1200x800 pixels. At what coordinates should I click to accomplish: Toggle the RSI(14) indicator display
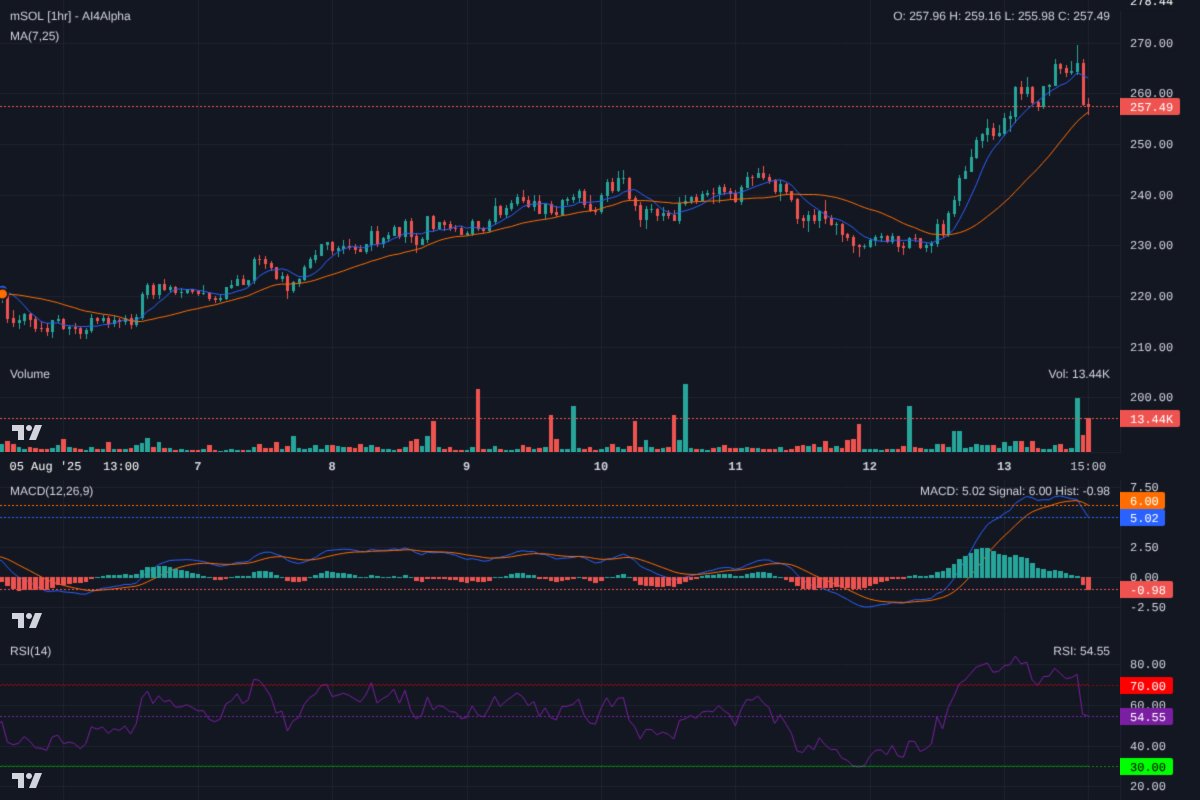point(32,650)
